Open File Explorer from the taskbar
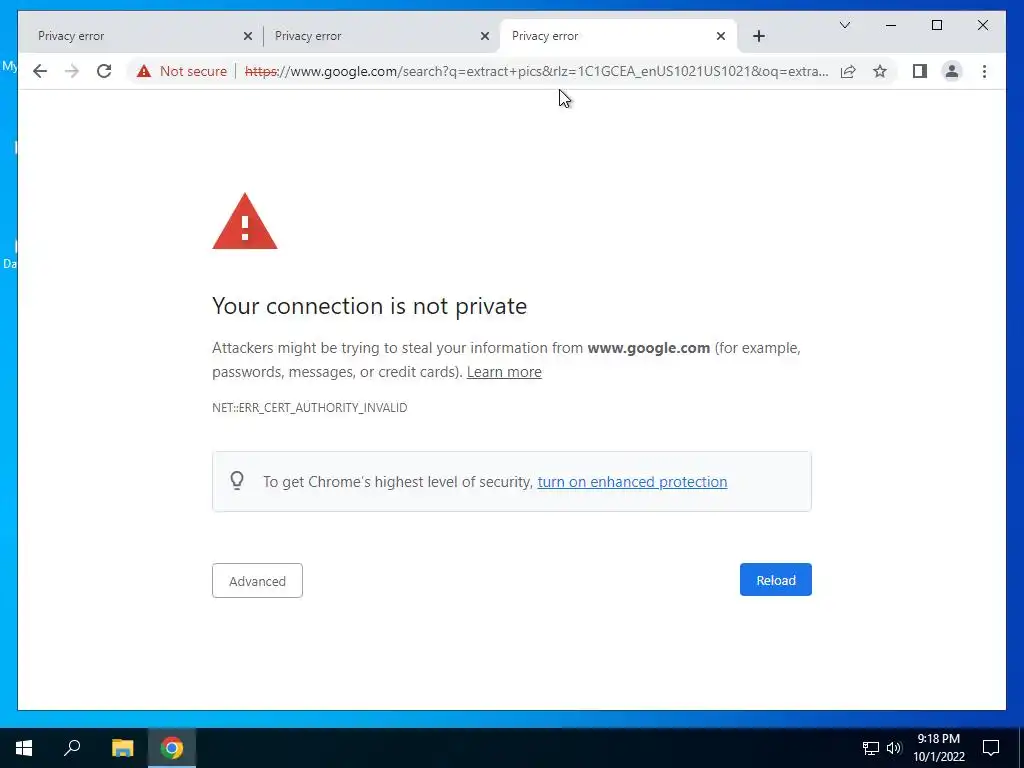This screenshot has height=768, width=1024. point(122,748)
